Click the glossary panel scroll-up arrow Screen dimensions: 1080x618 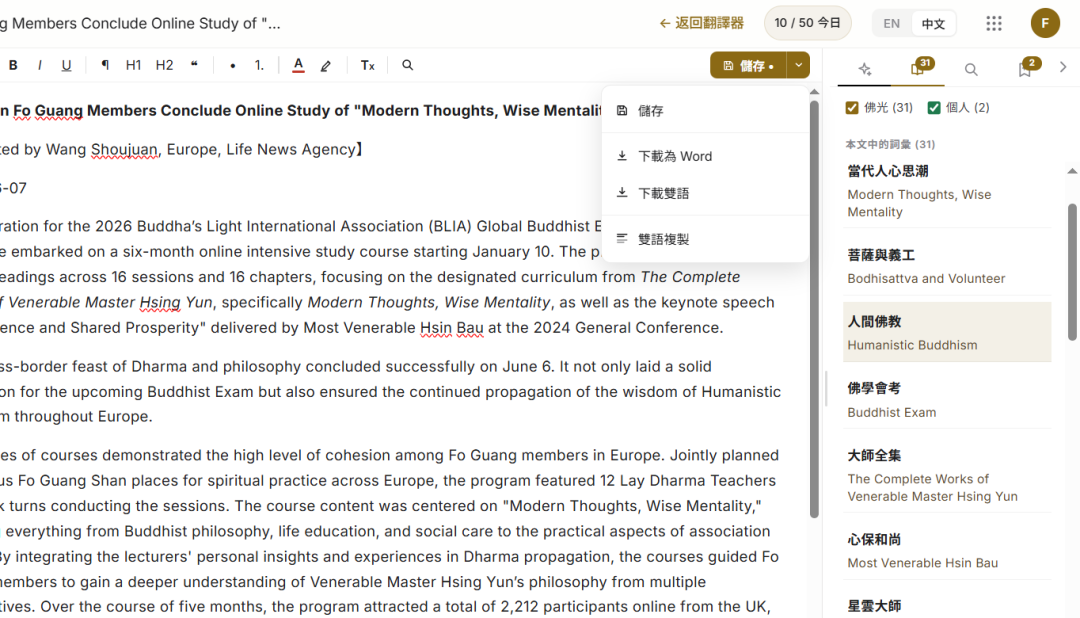[x=1072, y=171]
